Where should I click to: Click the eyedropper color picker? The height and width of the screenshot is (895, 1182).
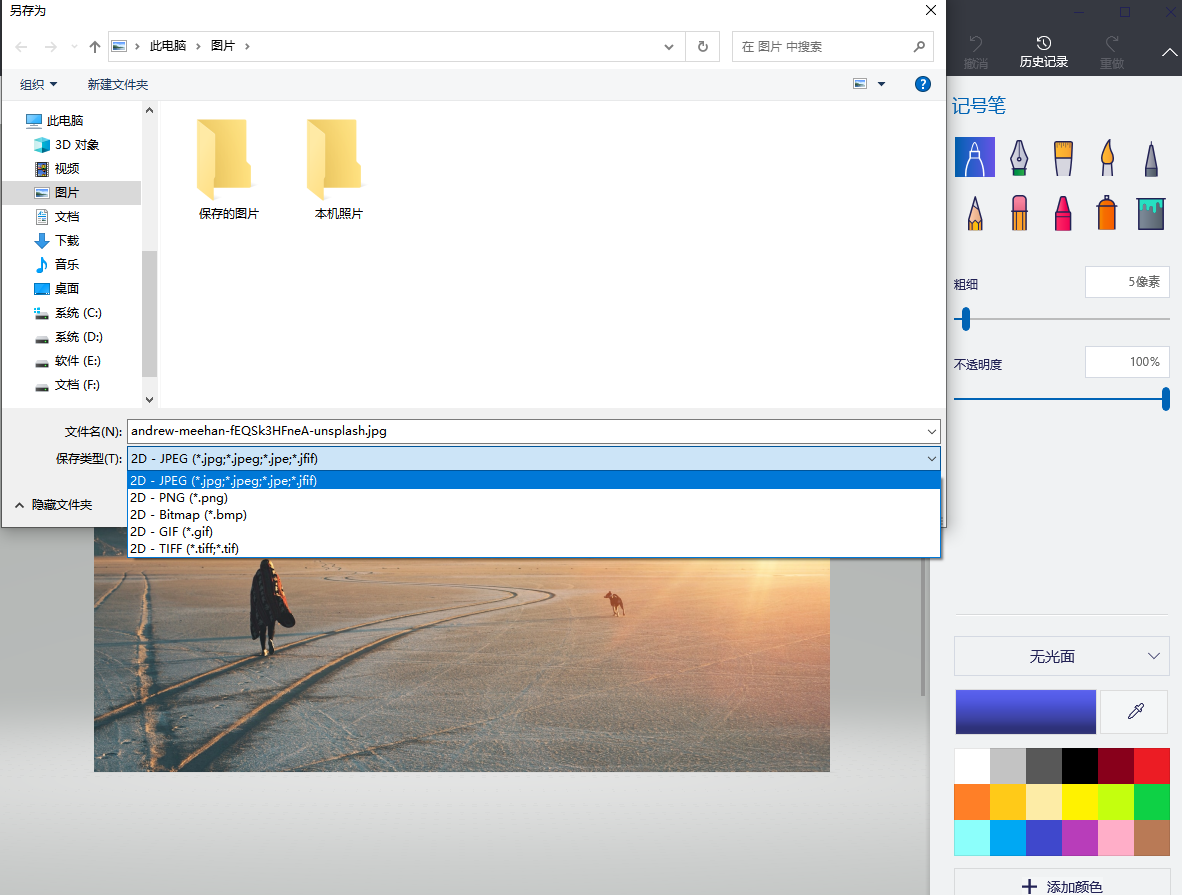(x=1135, y=711)
